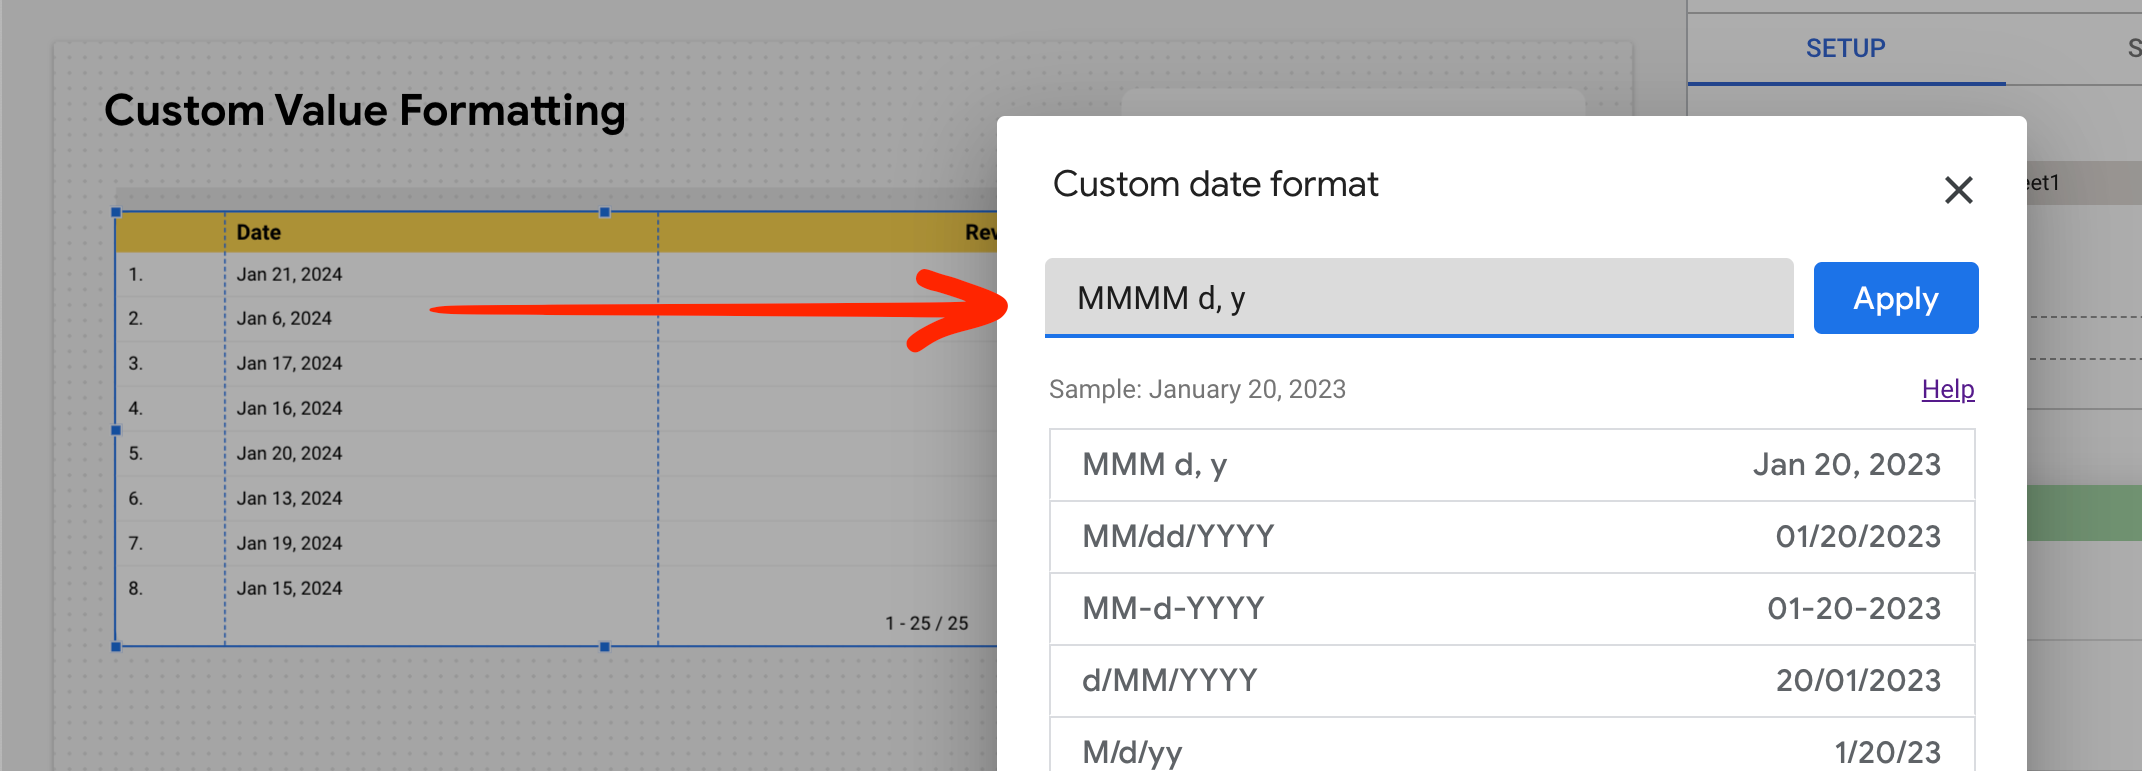This screenshot has height=771, width=2142.
Task: Click the table's top-left selection handle
Action: (117, 211)
